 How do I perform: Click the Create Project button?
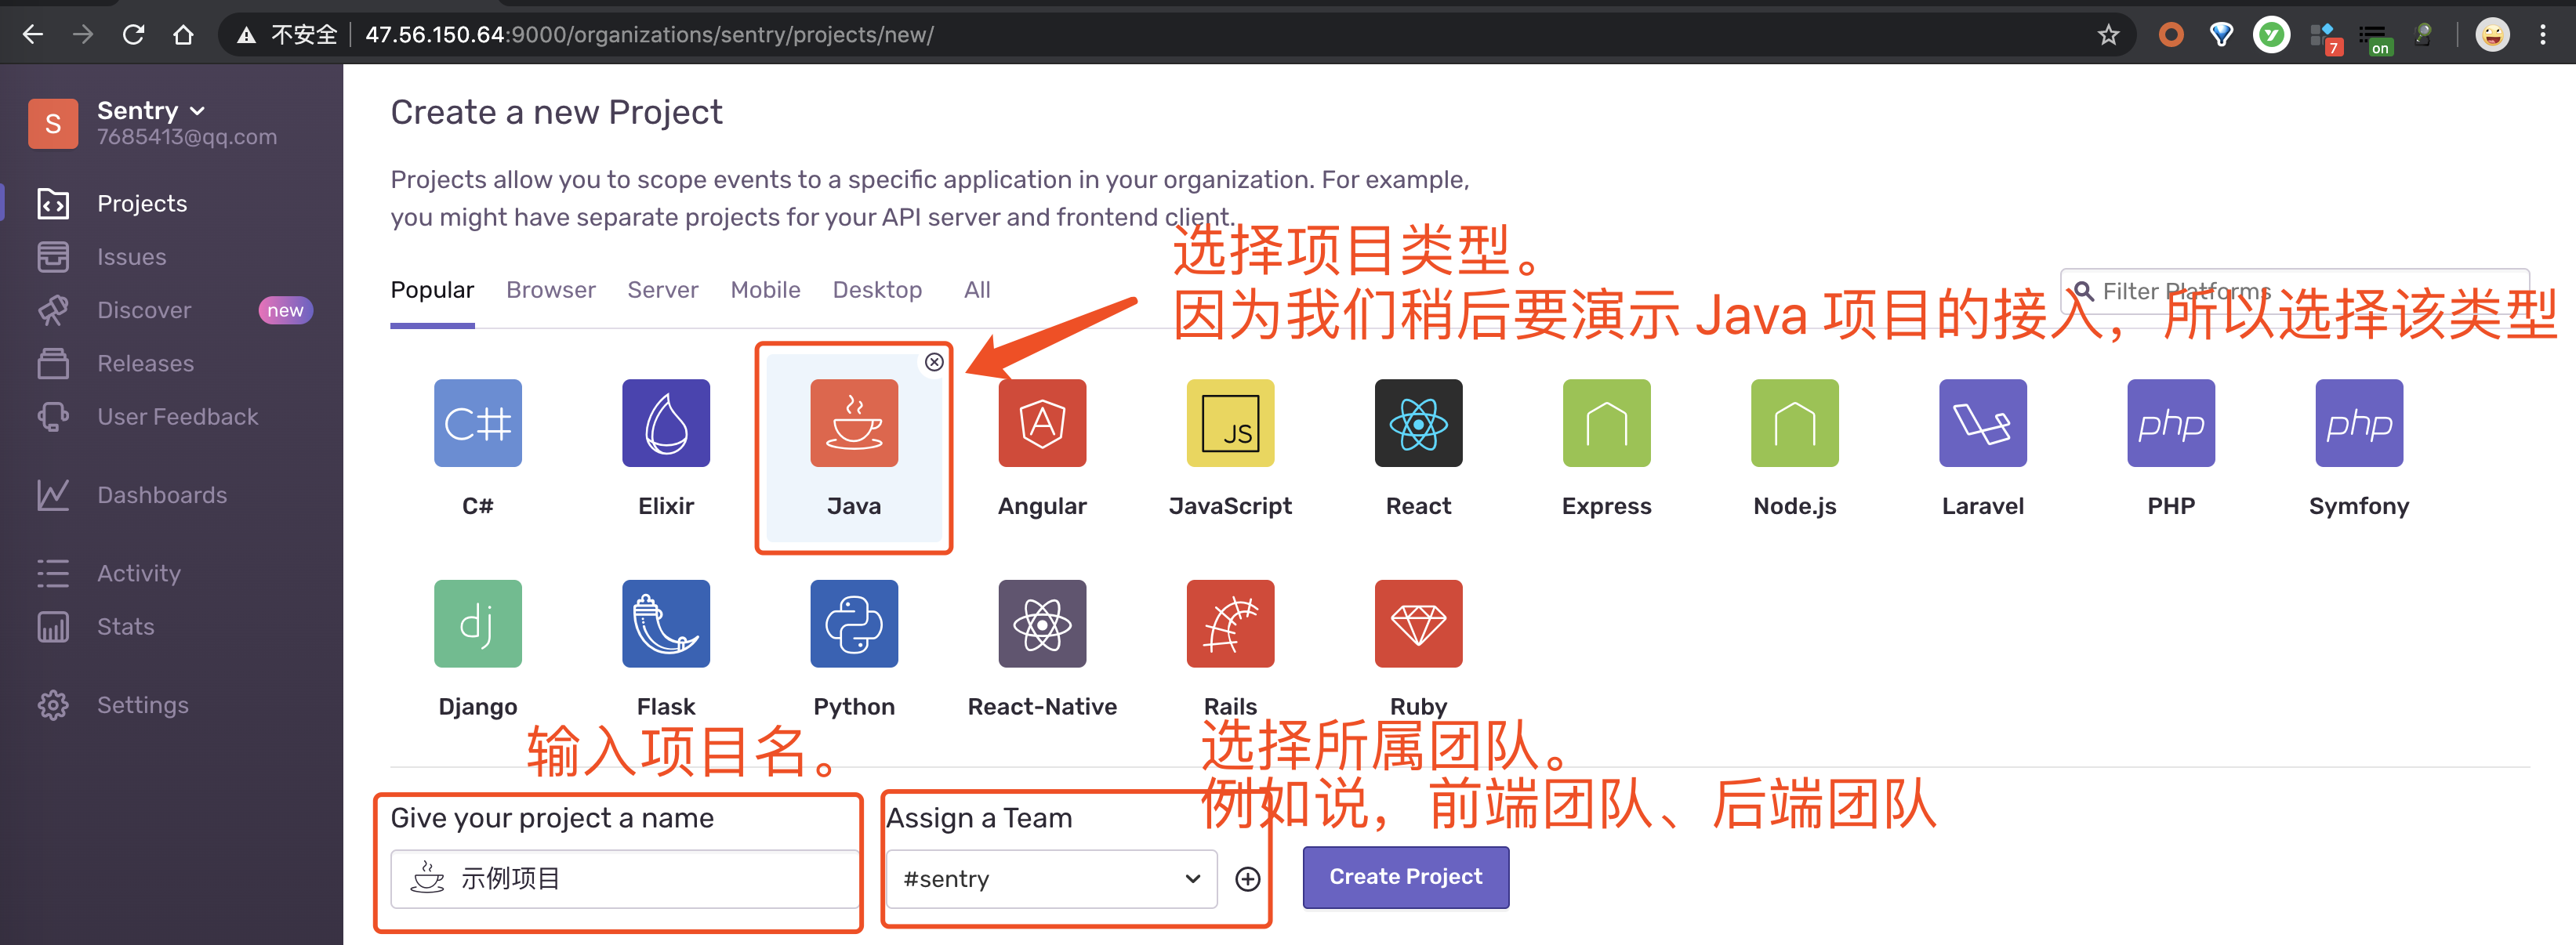[x=1405, y=876]
